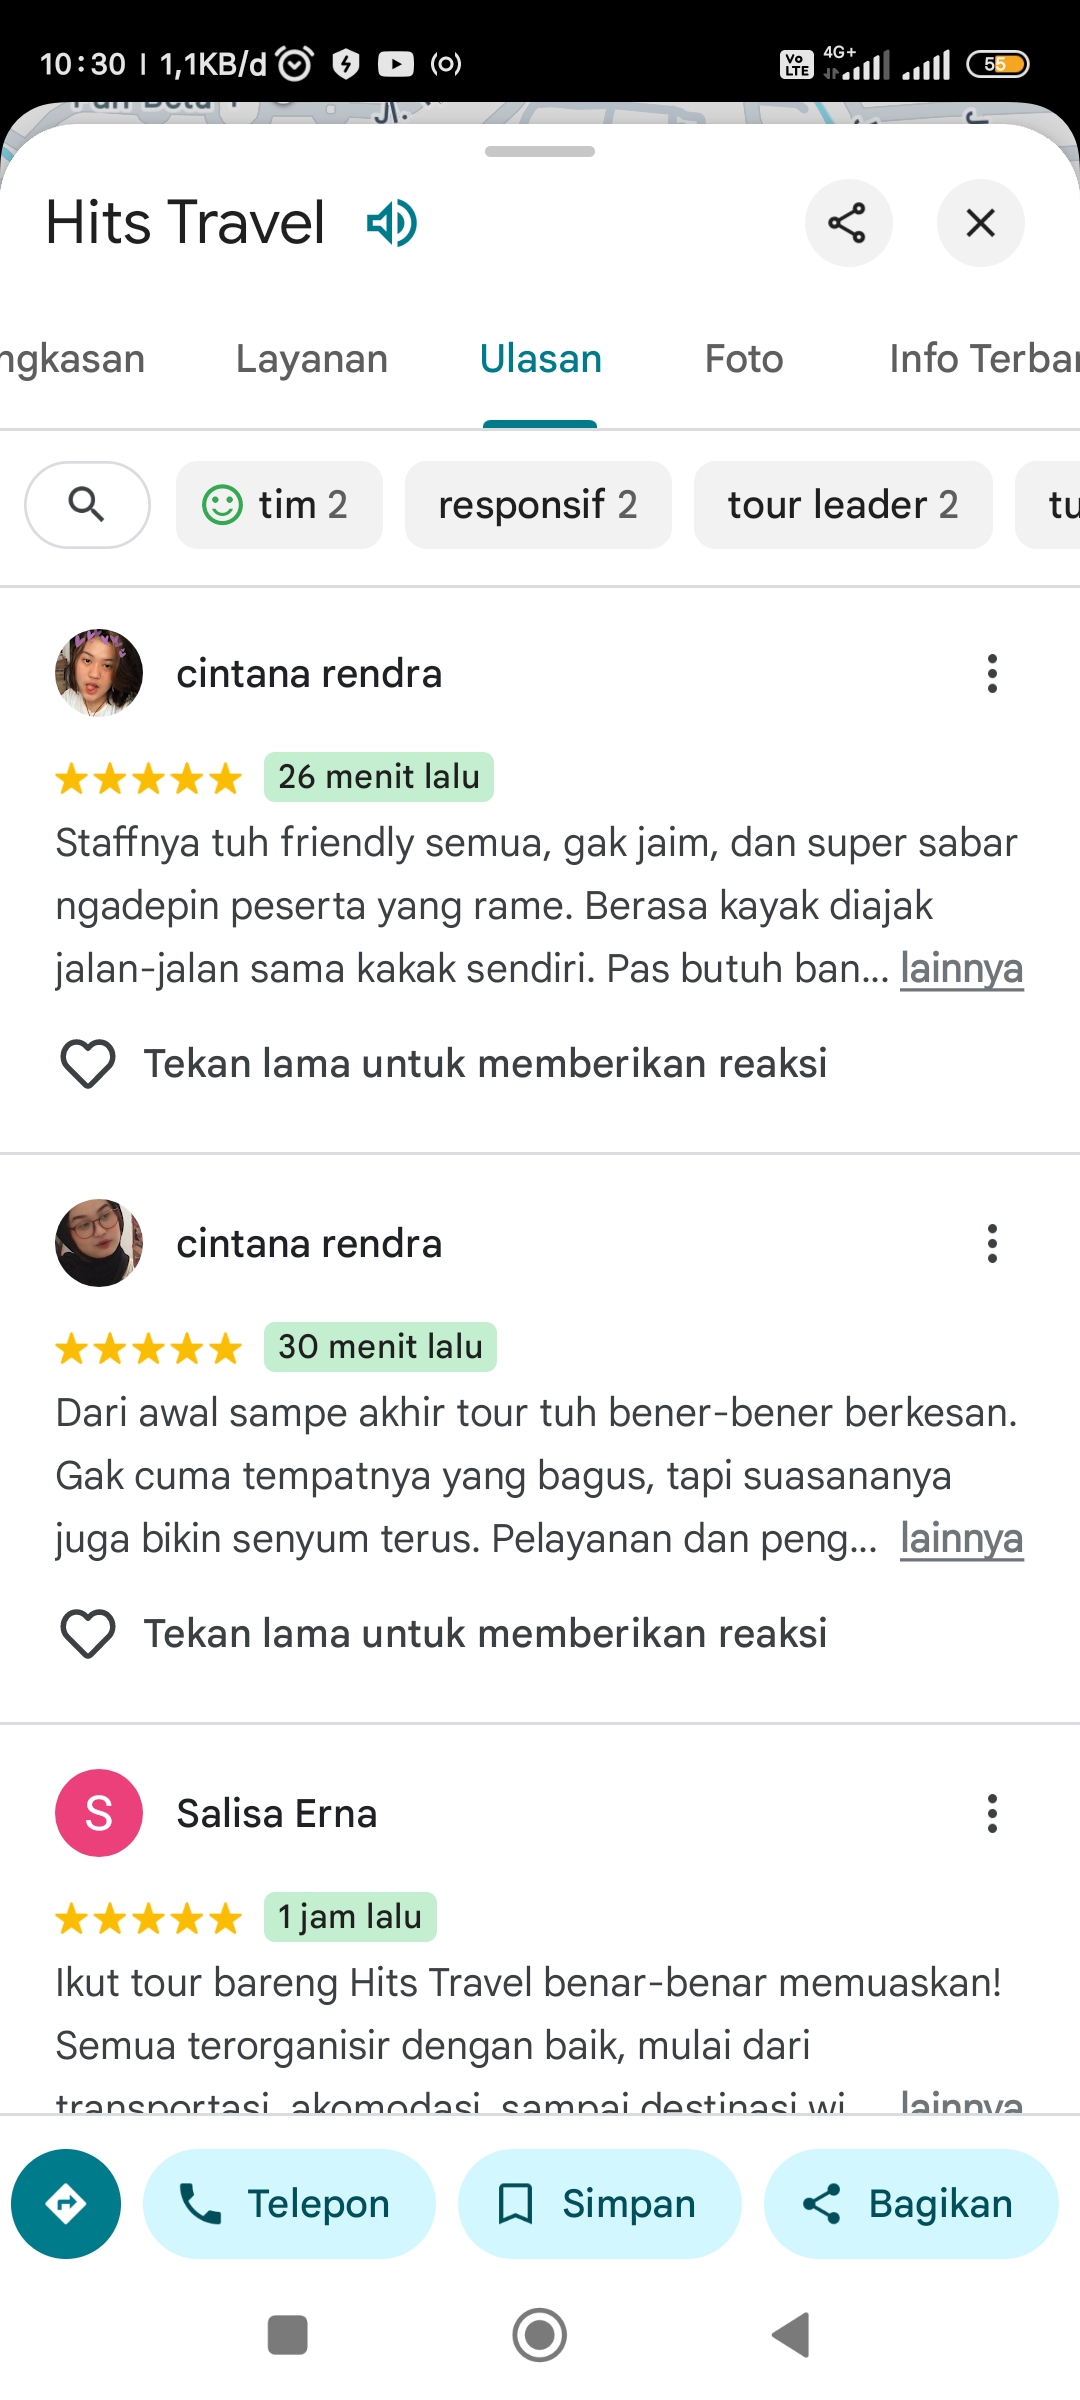Viewport: 1080px width, 2400px height.
Task: Open the review search icon
Action: pyautogui.click(x=87, y=505)
